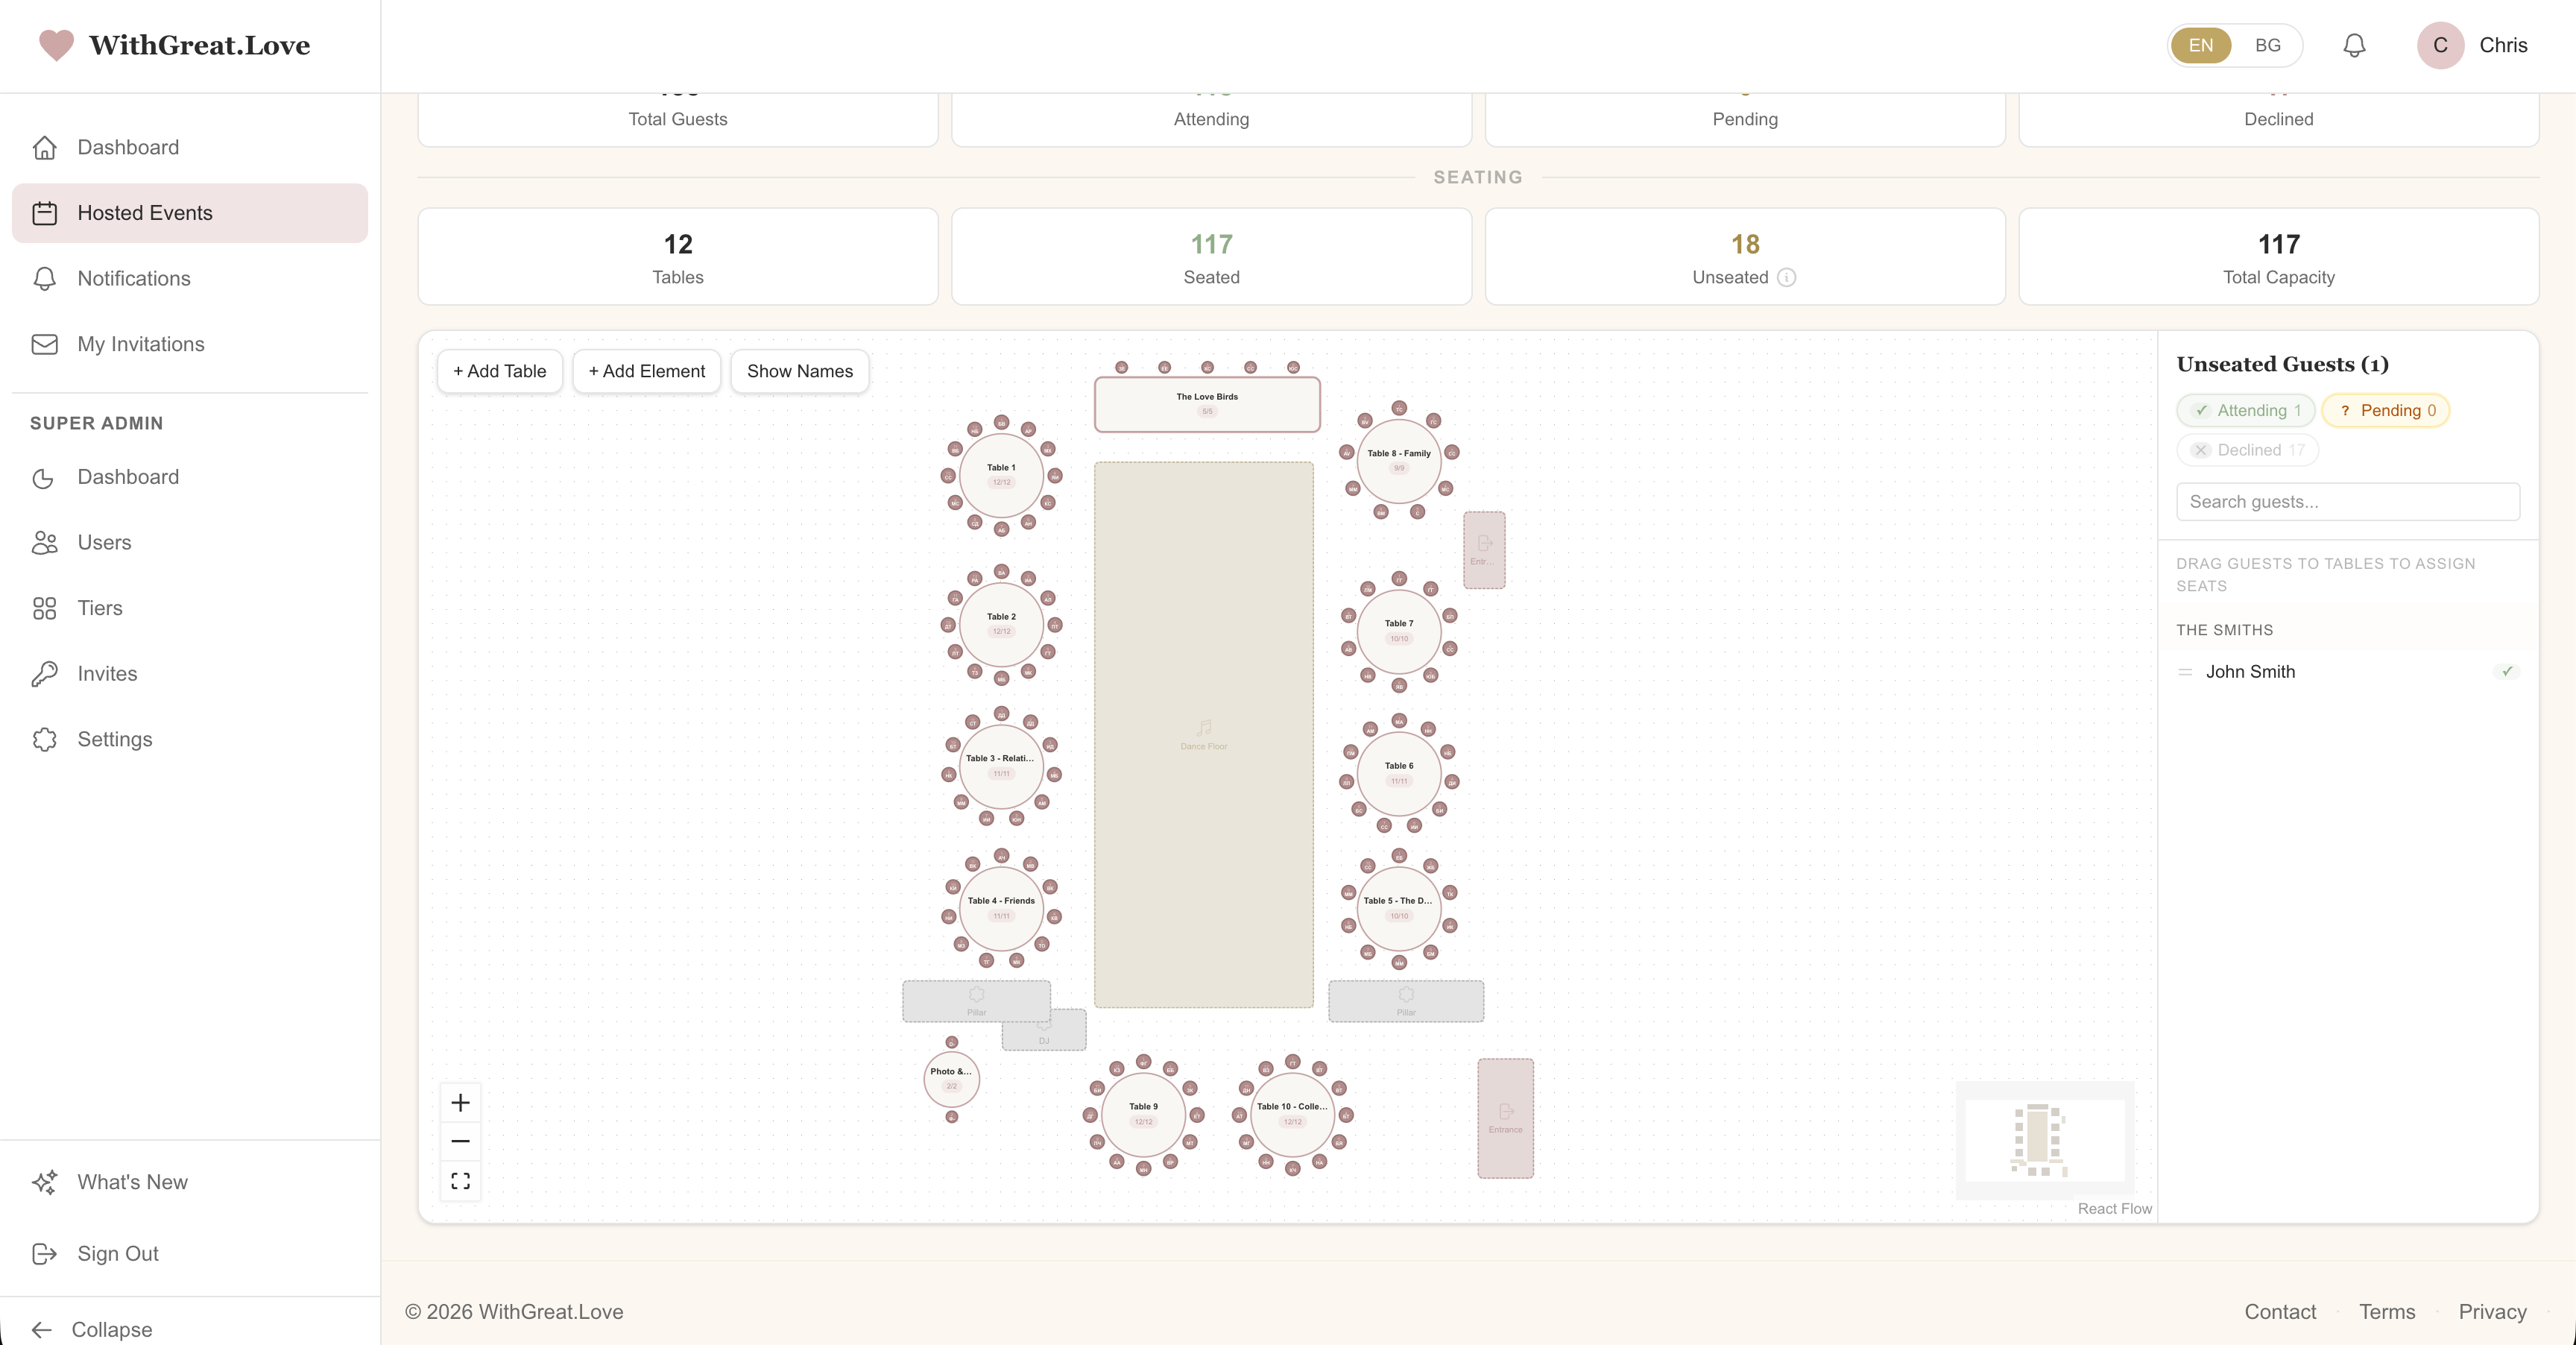The height and width of the screenshot is (1345, 2576).
Task: Zoom out on the seating canvas
Action: pyautogui.click(x=460, y=1141)
